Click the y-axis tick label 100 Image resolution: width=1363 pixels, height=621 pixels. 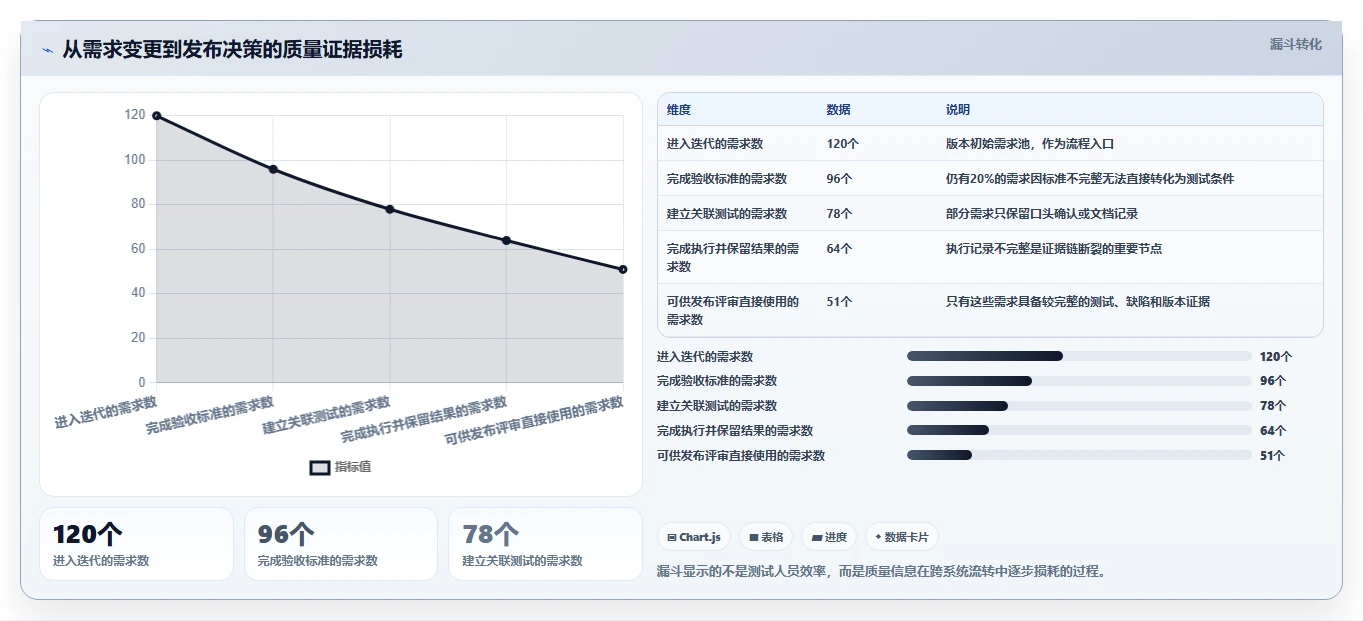(x=135, y=160)
